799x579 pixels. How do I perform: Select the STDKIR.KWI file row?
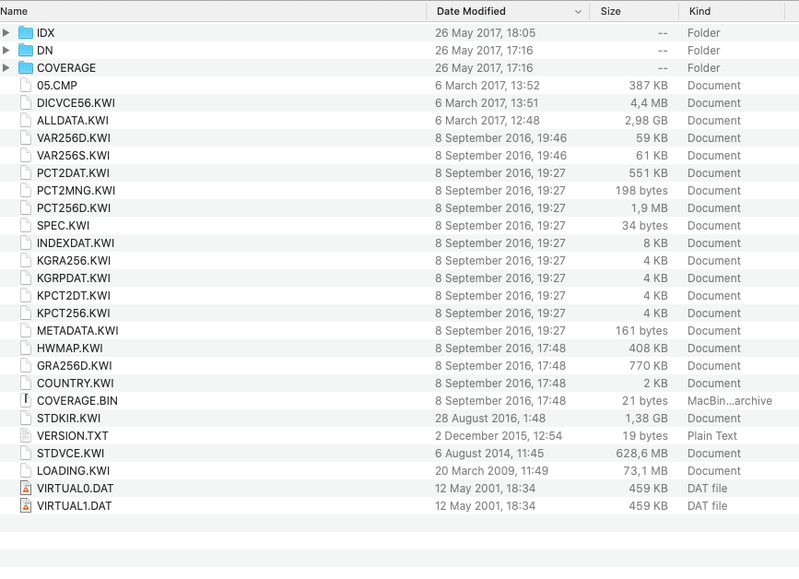tap(400, 418)
